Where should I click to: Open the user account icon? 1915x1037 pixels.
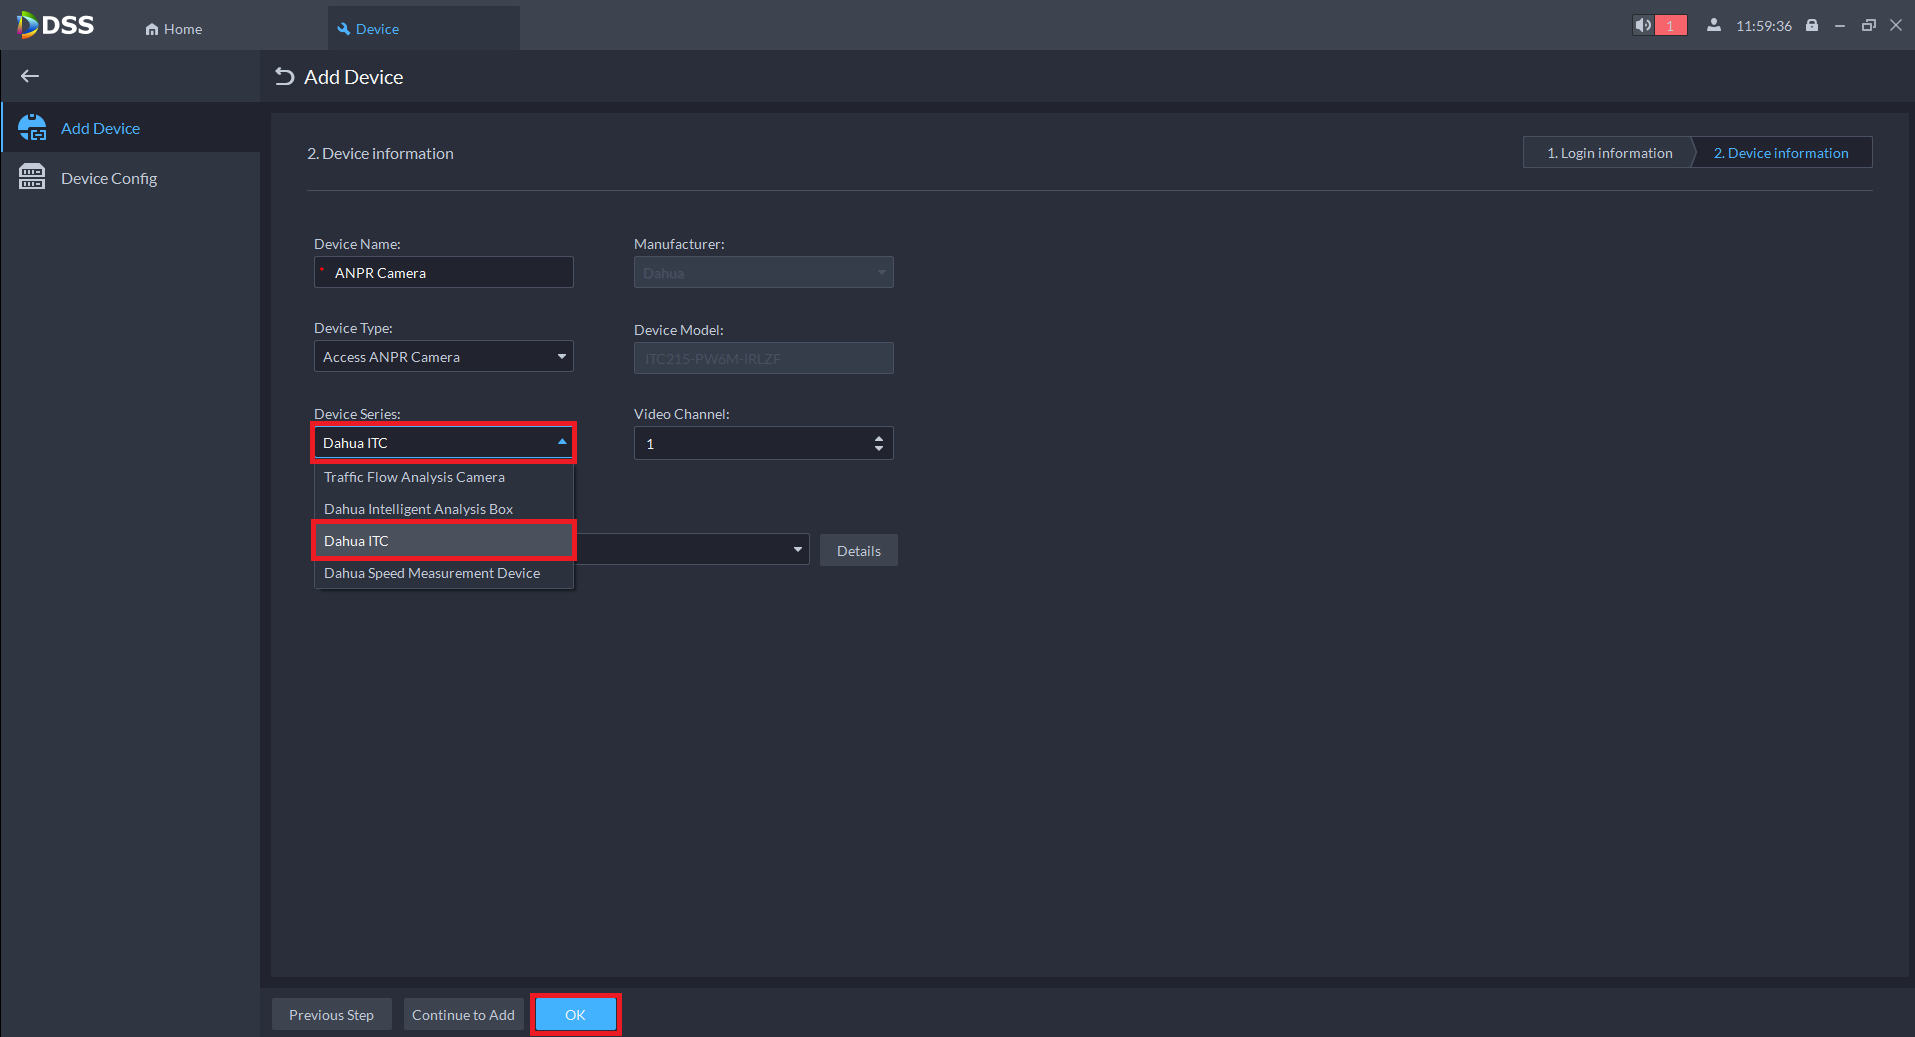(1714, 25)
